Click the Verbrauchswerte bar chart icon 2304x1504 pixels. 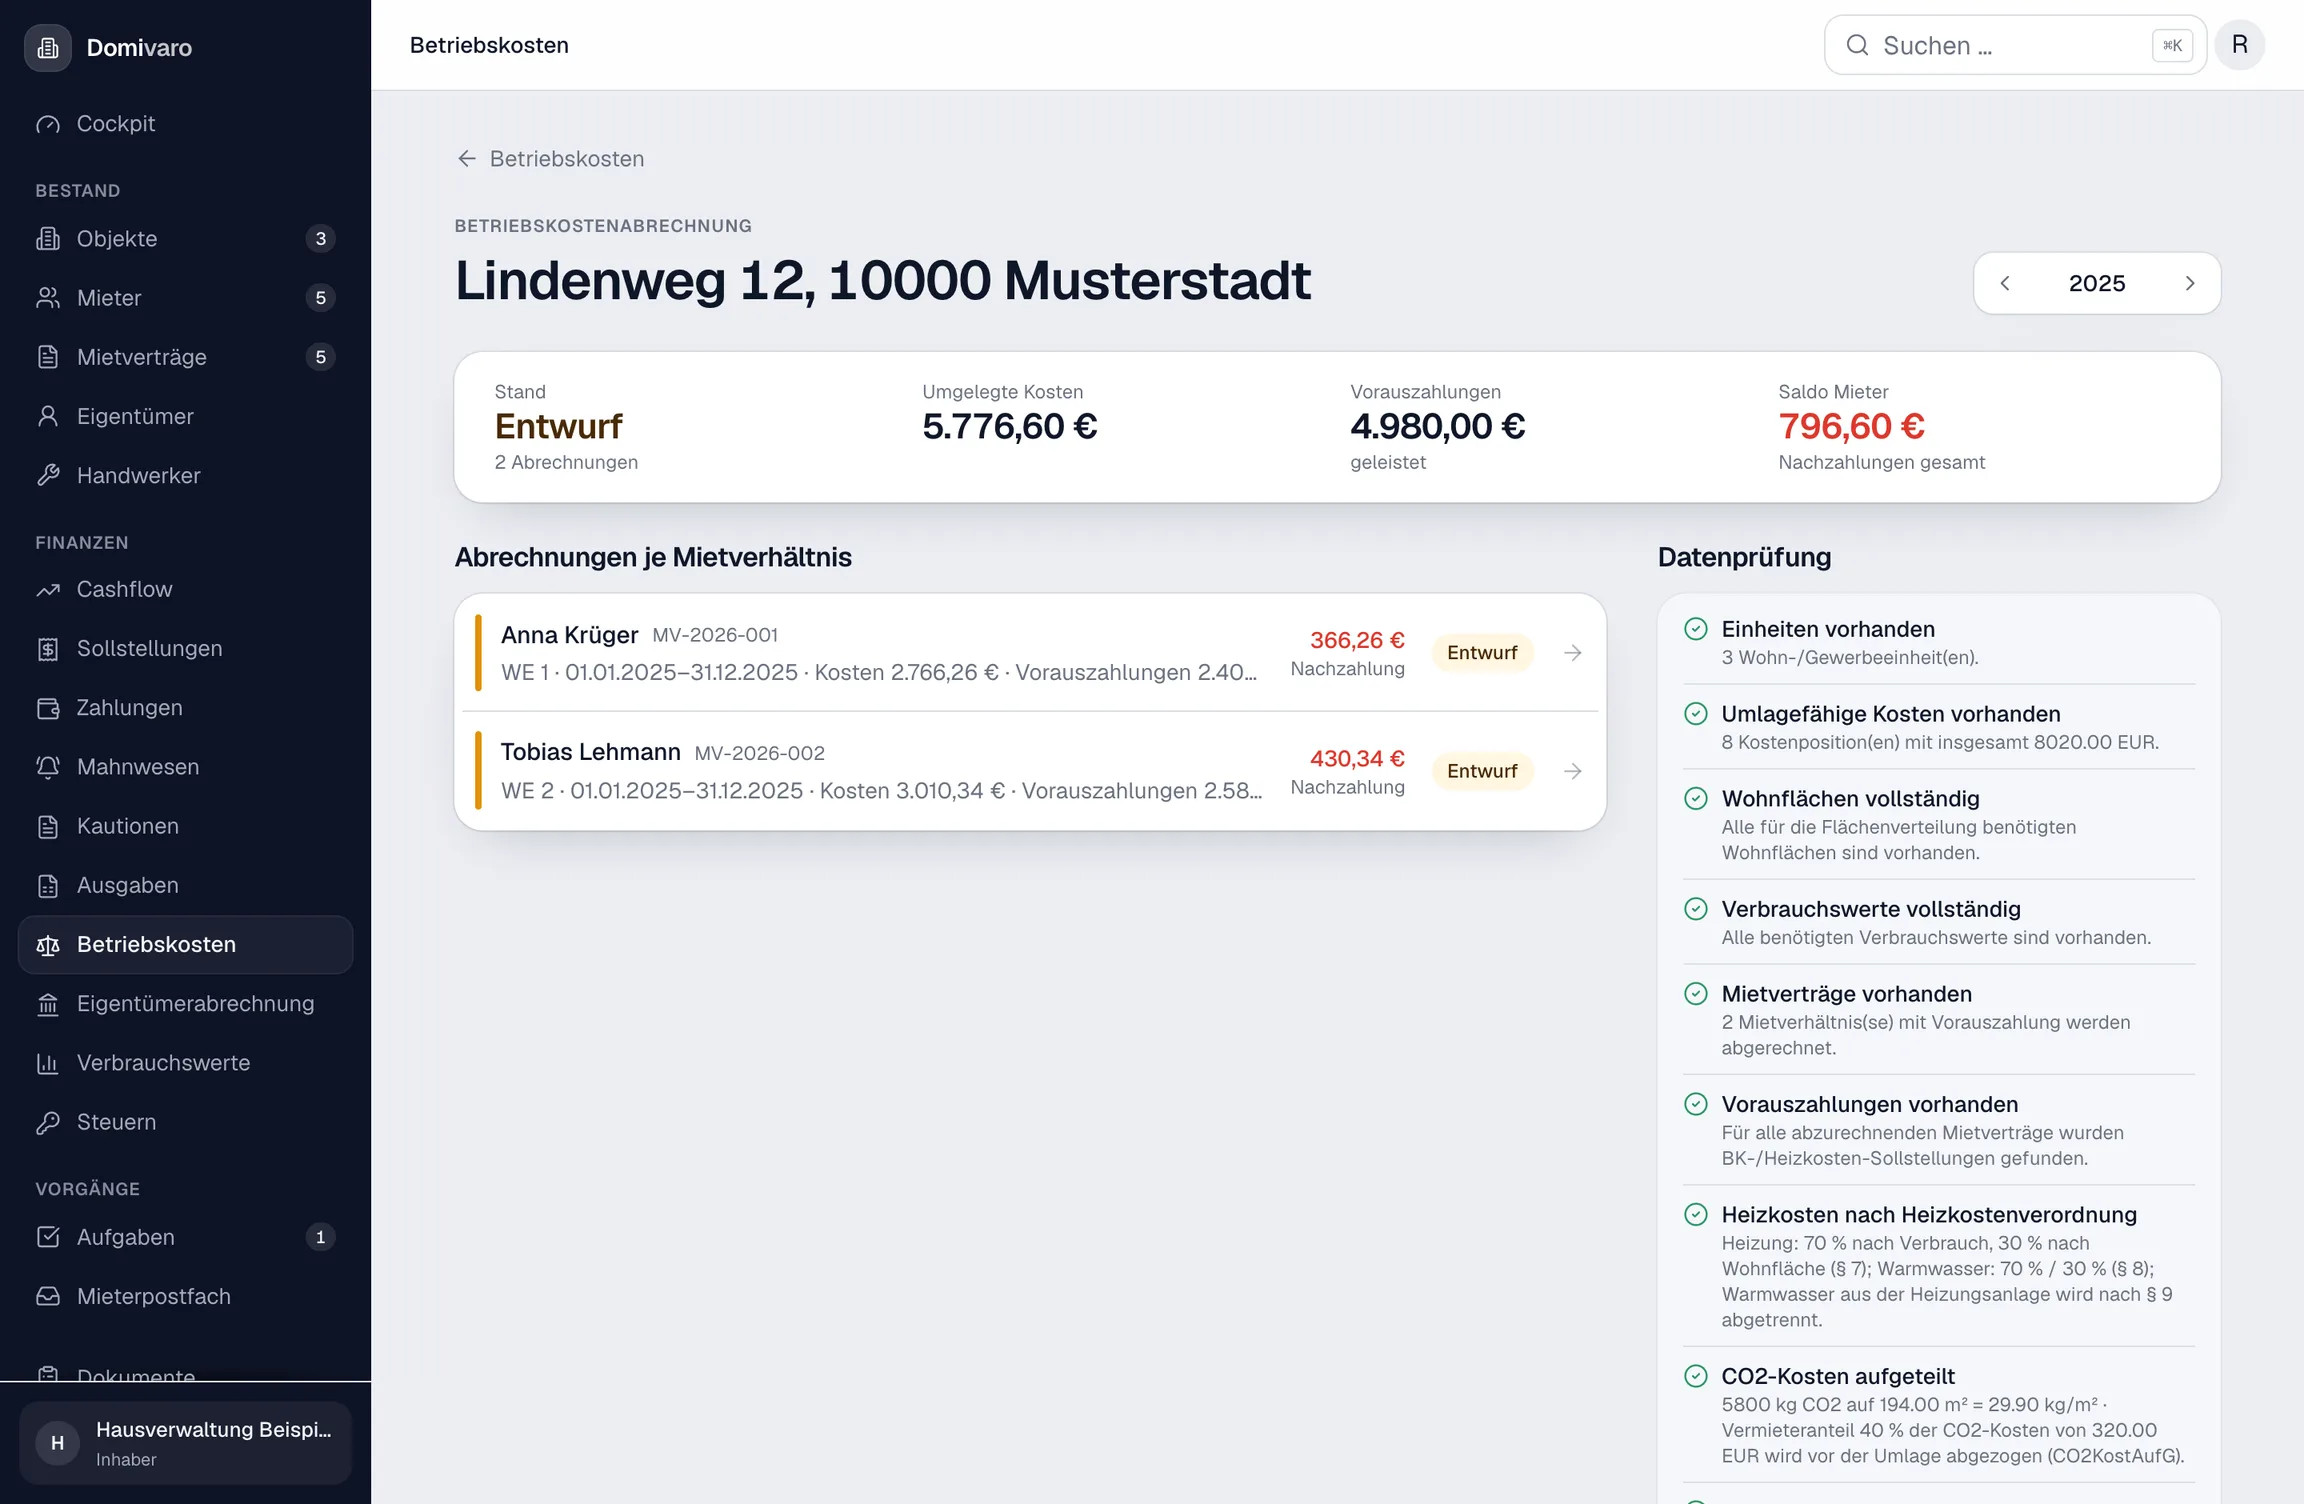[48, 1063]
